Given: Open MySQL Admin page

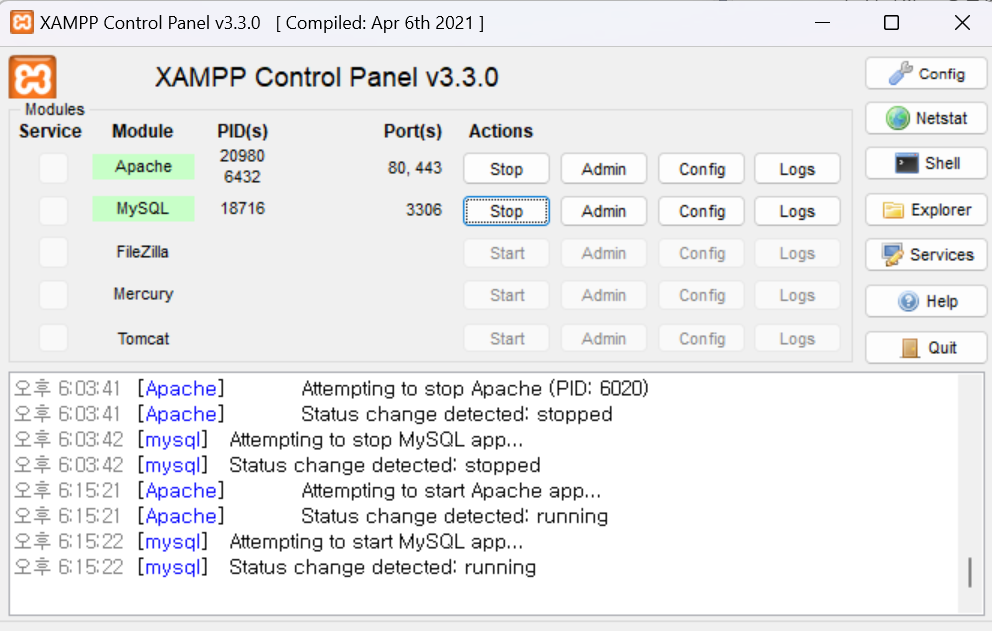Looking at the screenshot, I should [x=604, y=211].
